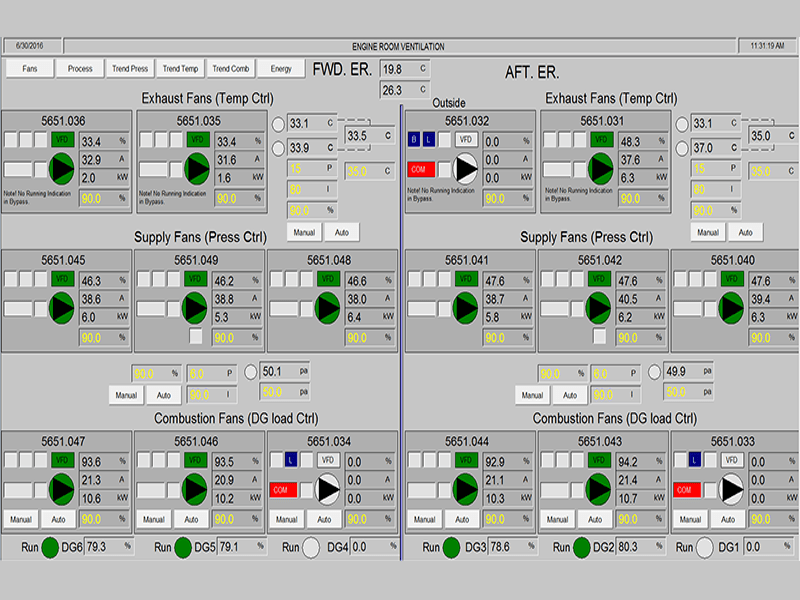Image resolution: width=800 pixels, height=600 pixels.
Task: Set combustion fan 5651.034 to Auto
Action: (x=324, y=519)
